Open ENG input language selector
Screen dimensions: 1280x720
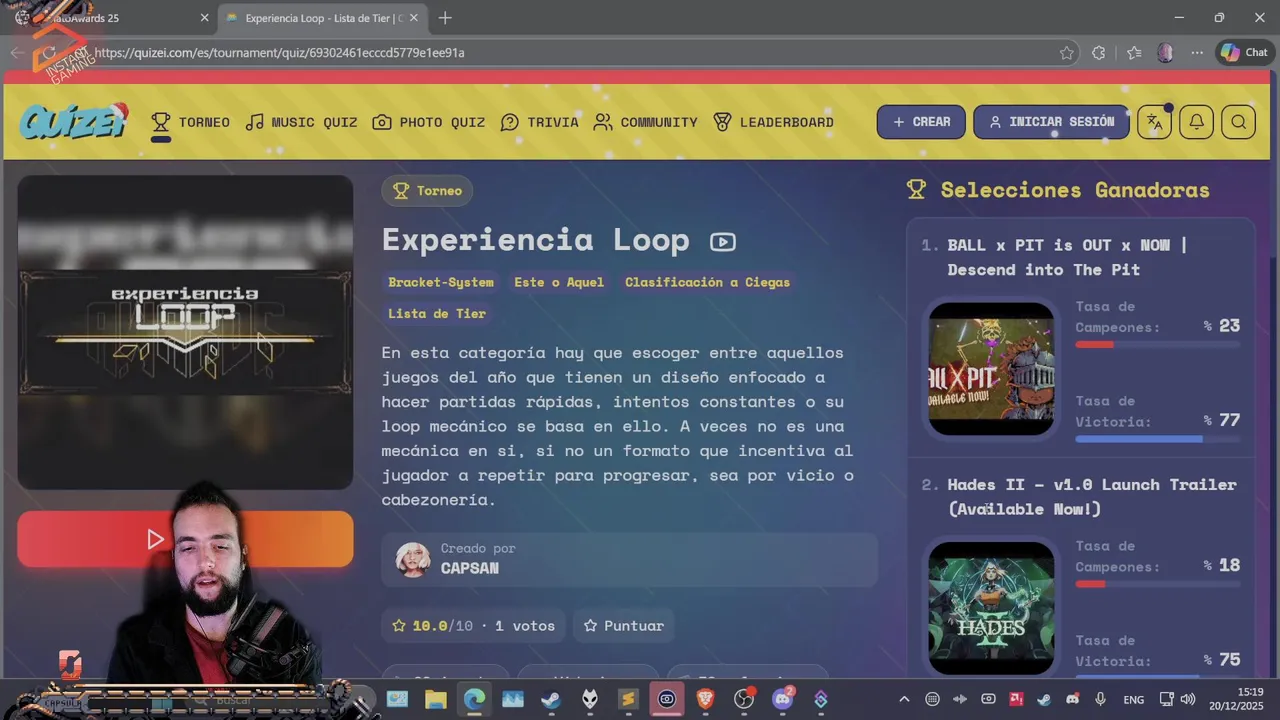(1134, 700)
